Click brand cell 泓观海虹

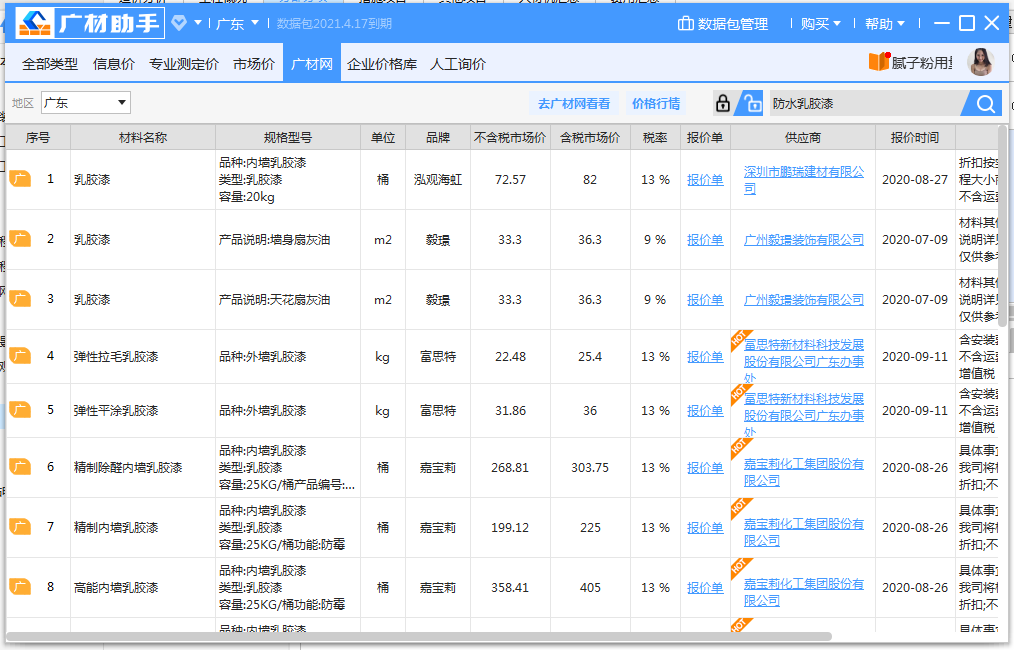coord(438,180)
